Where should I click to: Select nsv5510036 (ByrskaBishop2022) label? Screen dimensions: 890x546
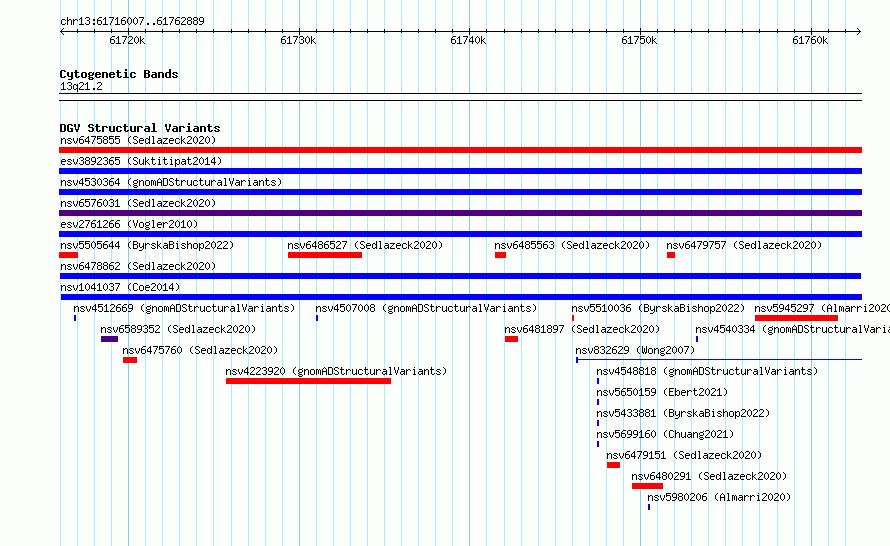658,308
